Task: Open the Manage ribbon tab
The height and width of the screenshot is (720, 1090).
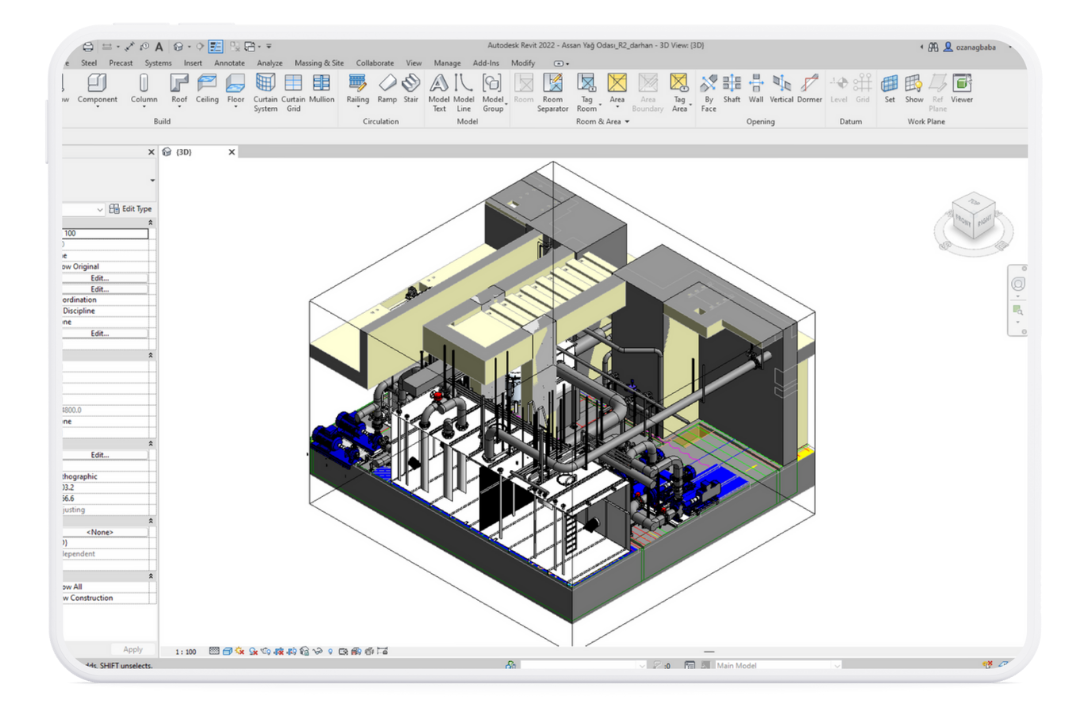Action: [x=447, y=63]
